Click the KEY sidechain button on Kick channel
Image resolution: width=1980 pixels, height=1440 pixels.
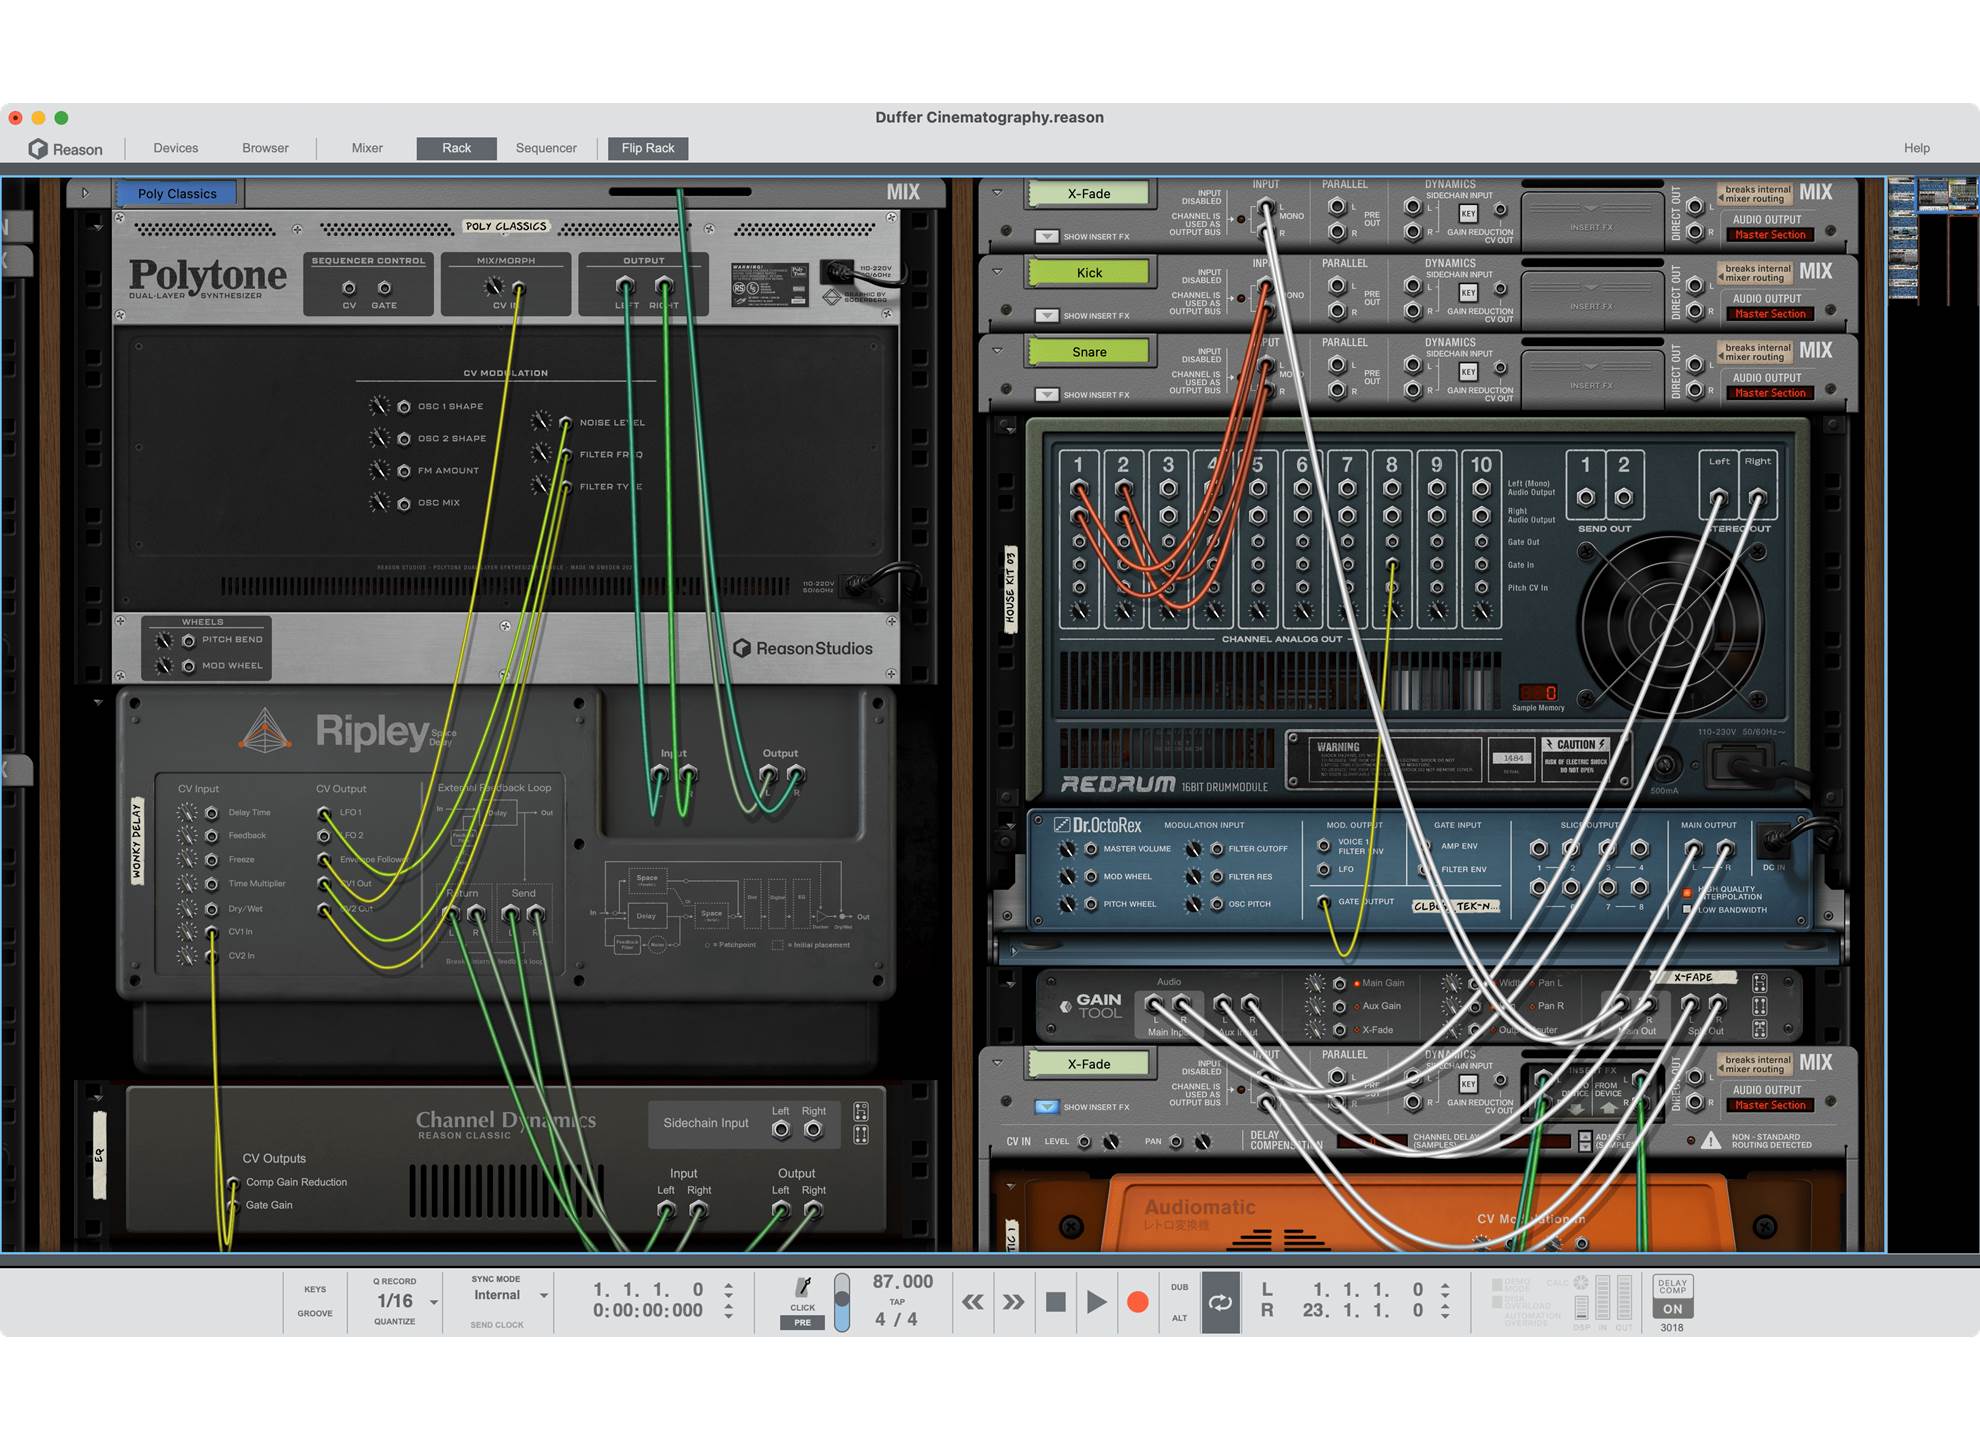[1468, 292]
